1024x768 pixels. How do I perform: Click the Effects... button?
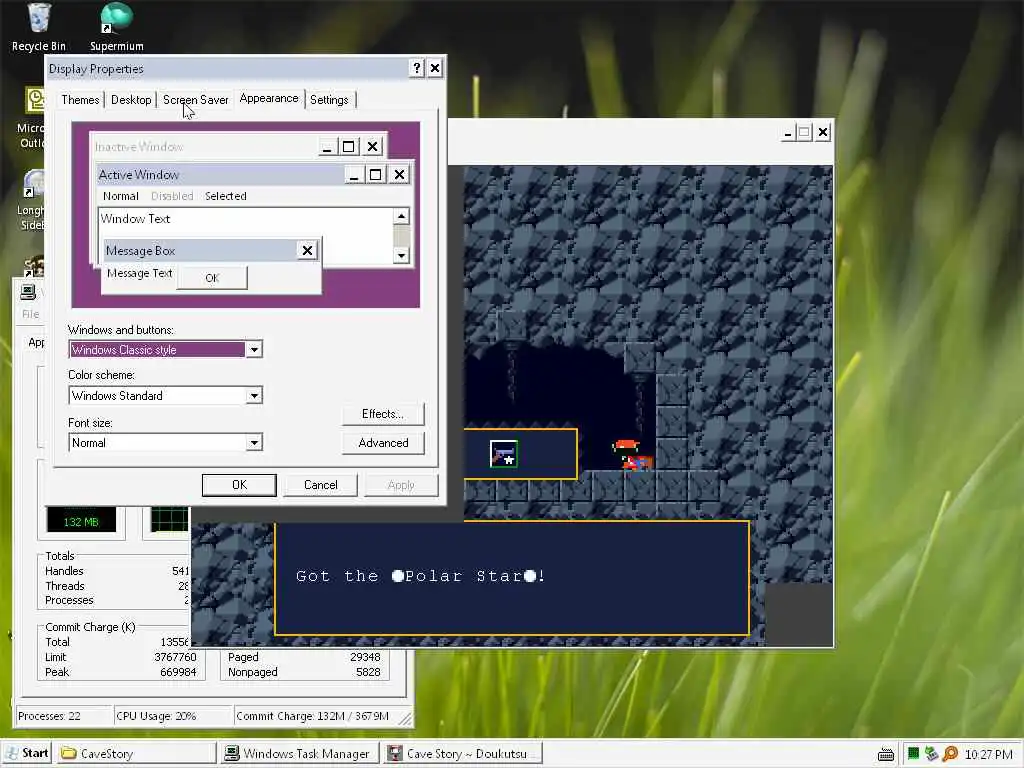click(383, 414)
